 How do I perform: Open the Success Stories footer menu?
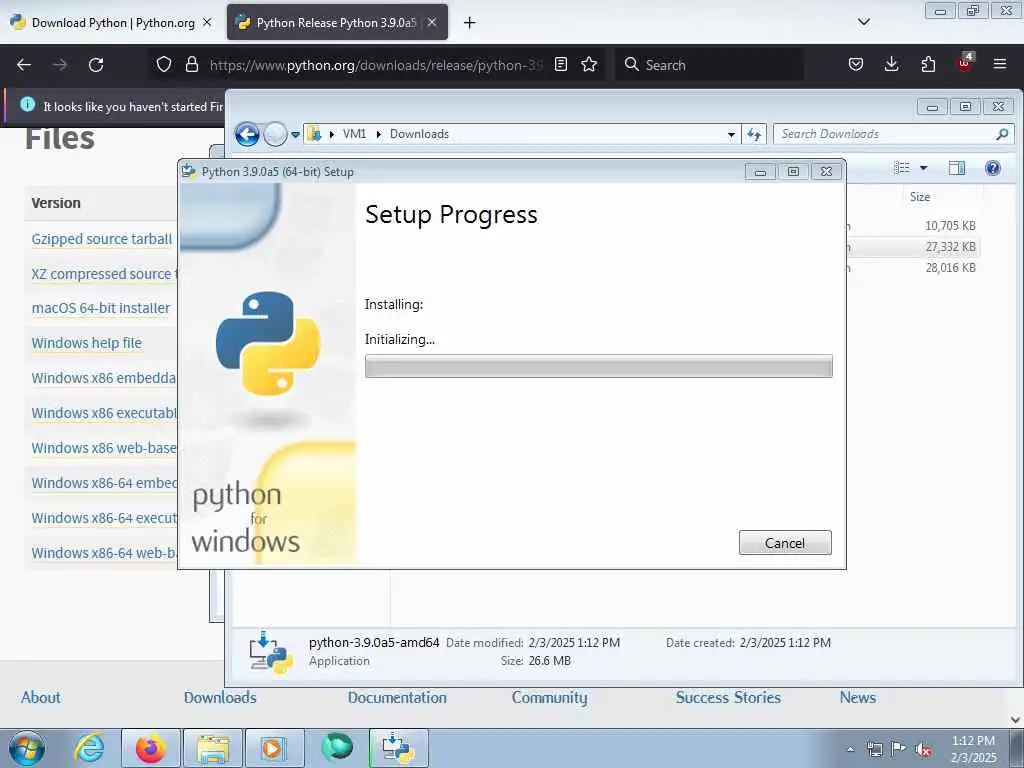point(728,697)
